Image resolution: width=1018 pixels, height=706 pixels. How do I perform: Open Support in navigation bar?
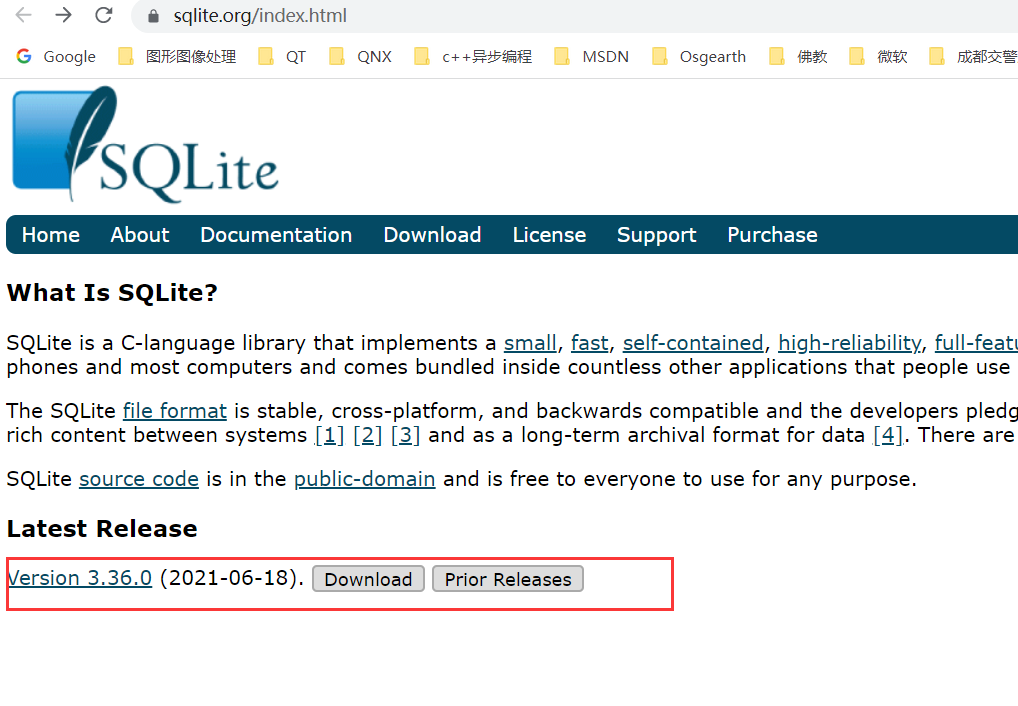coord(656,235)
